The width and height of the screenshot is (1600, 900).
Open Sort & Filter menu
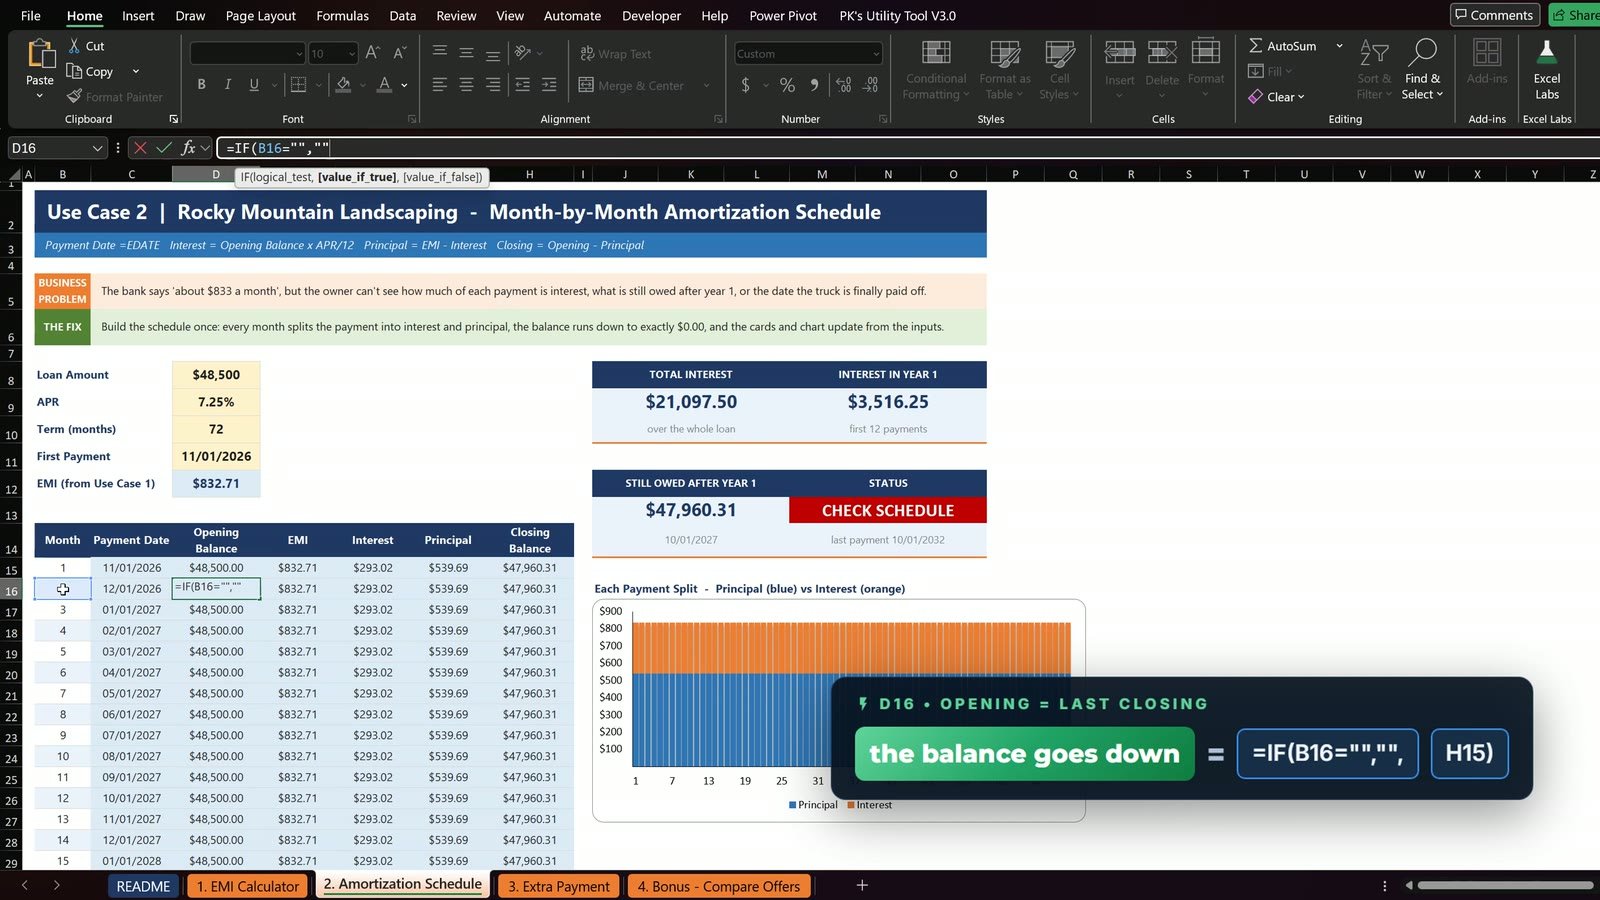click(1374, 69)
